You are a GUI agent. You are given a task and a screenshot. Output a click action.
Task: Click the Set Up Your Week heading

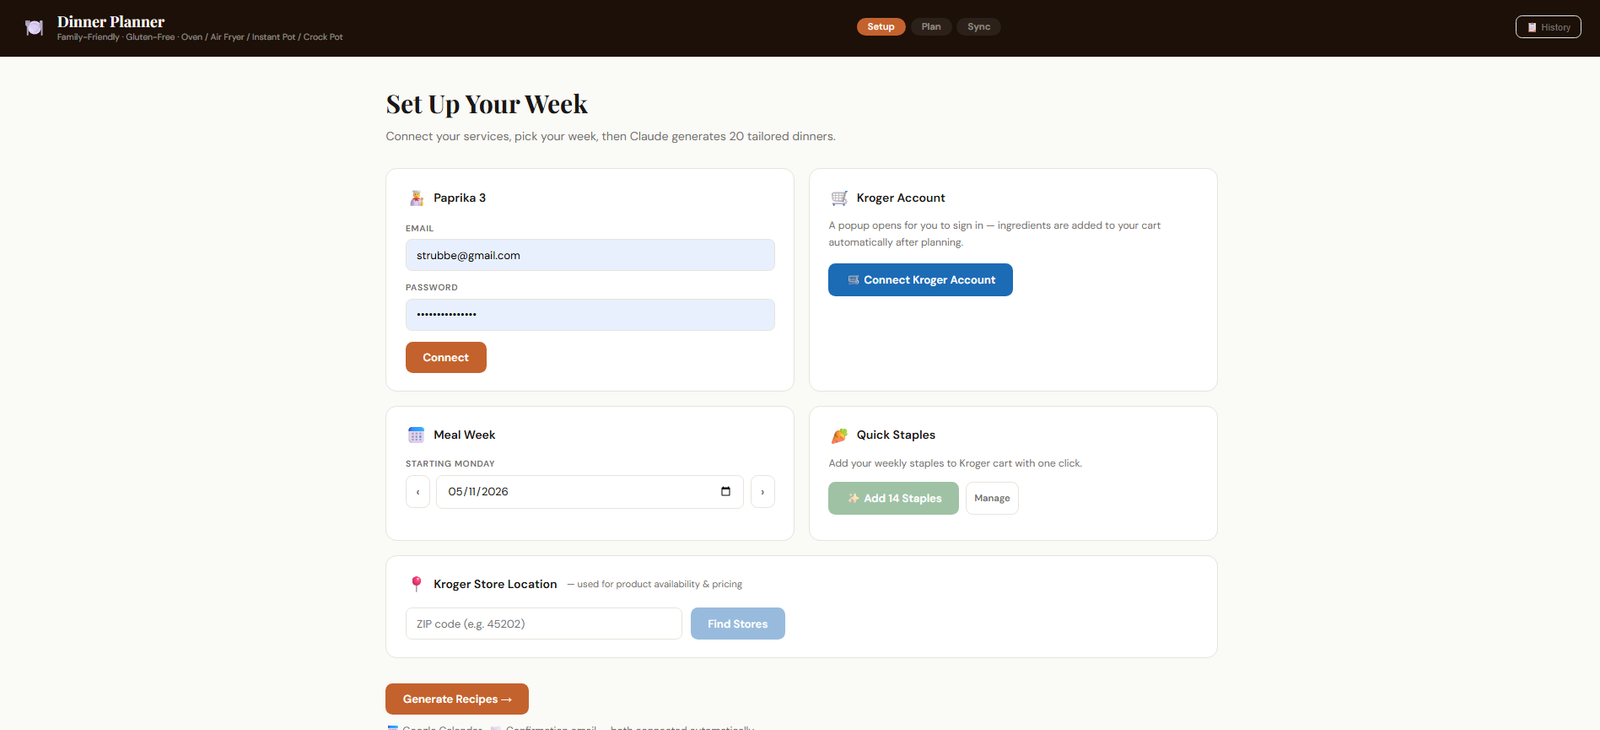point(487,104)
